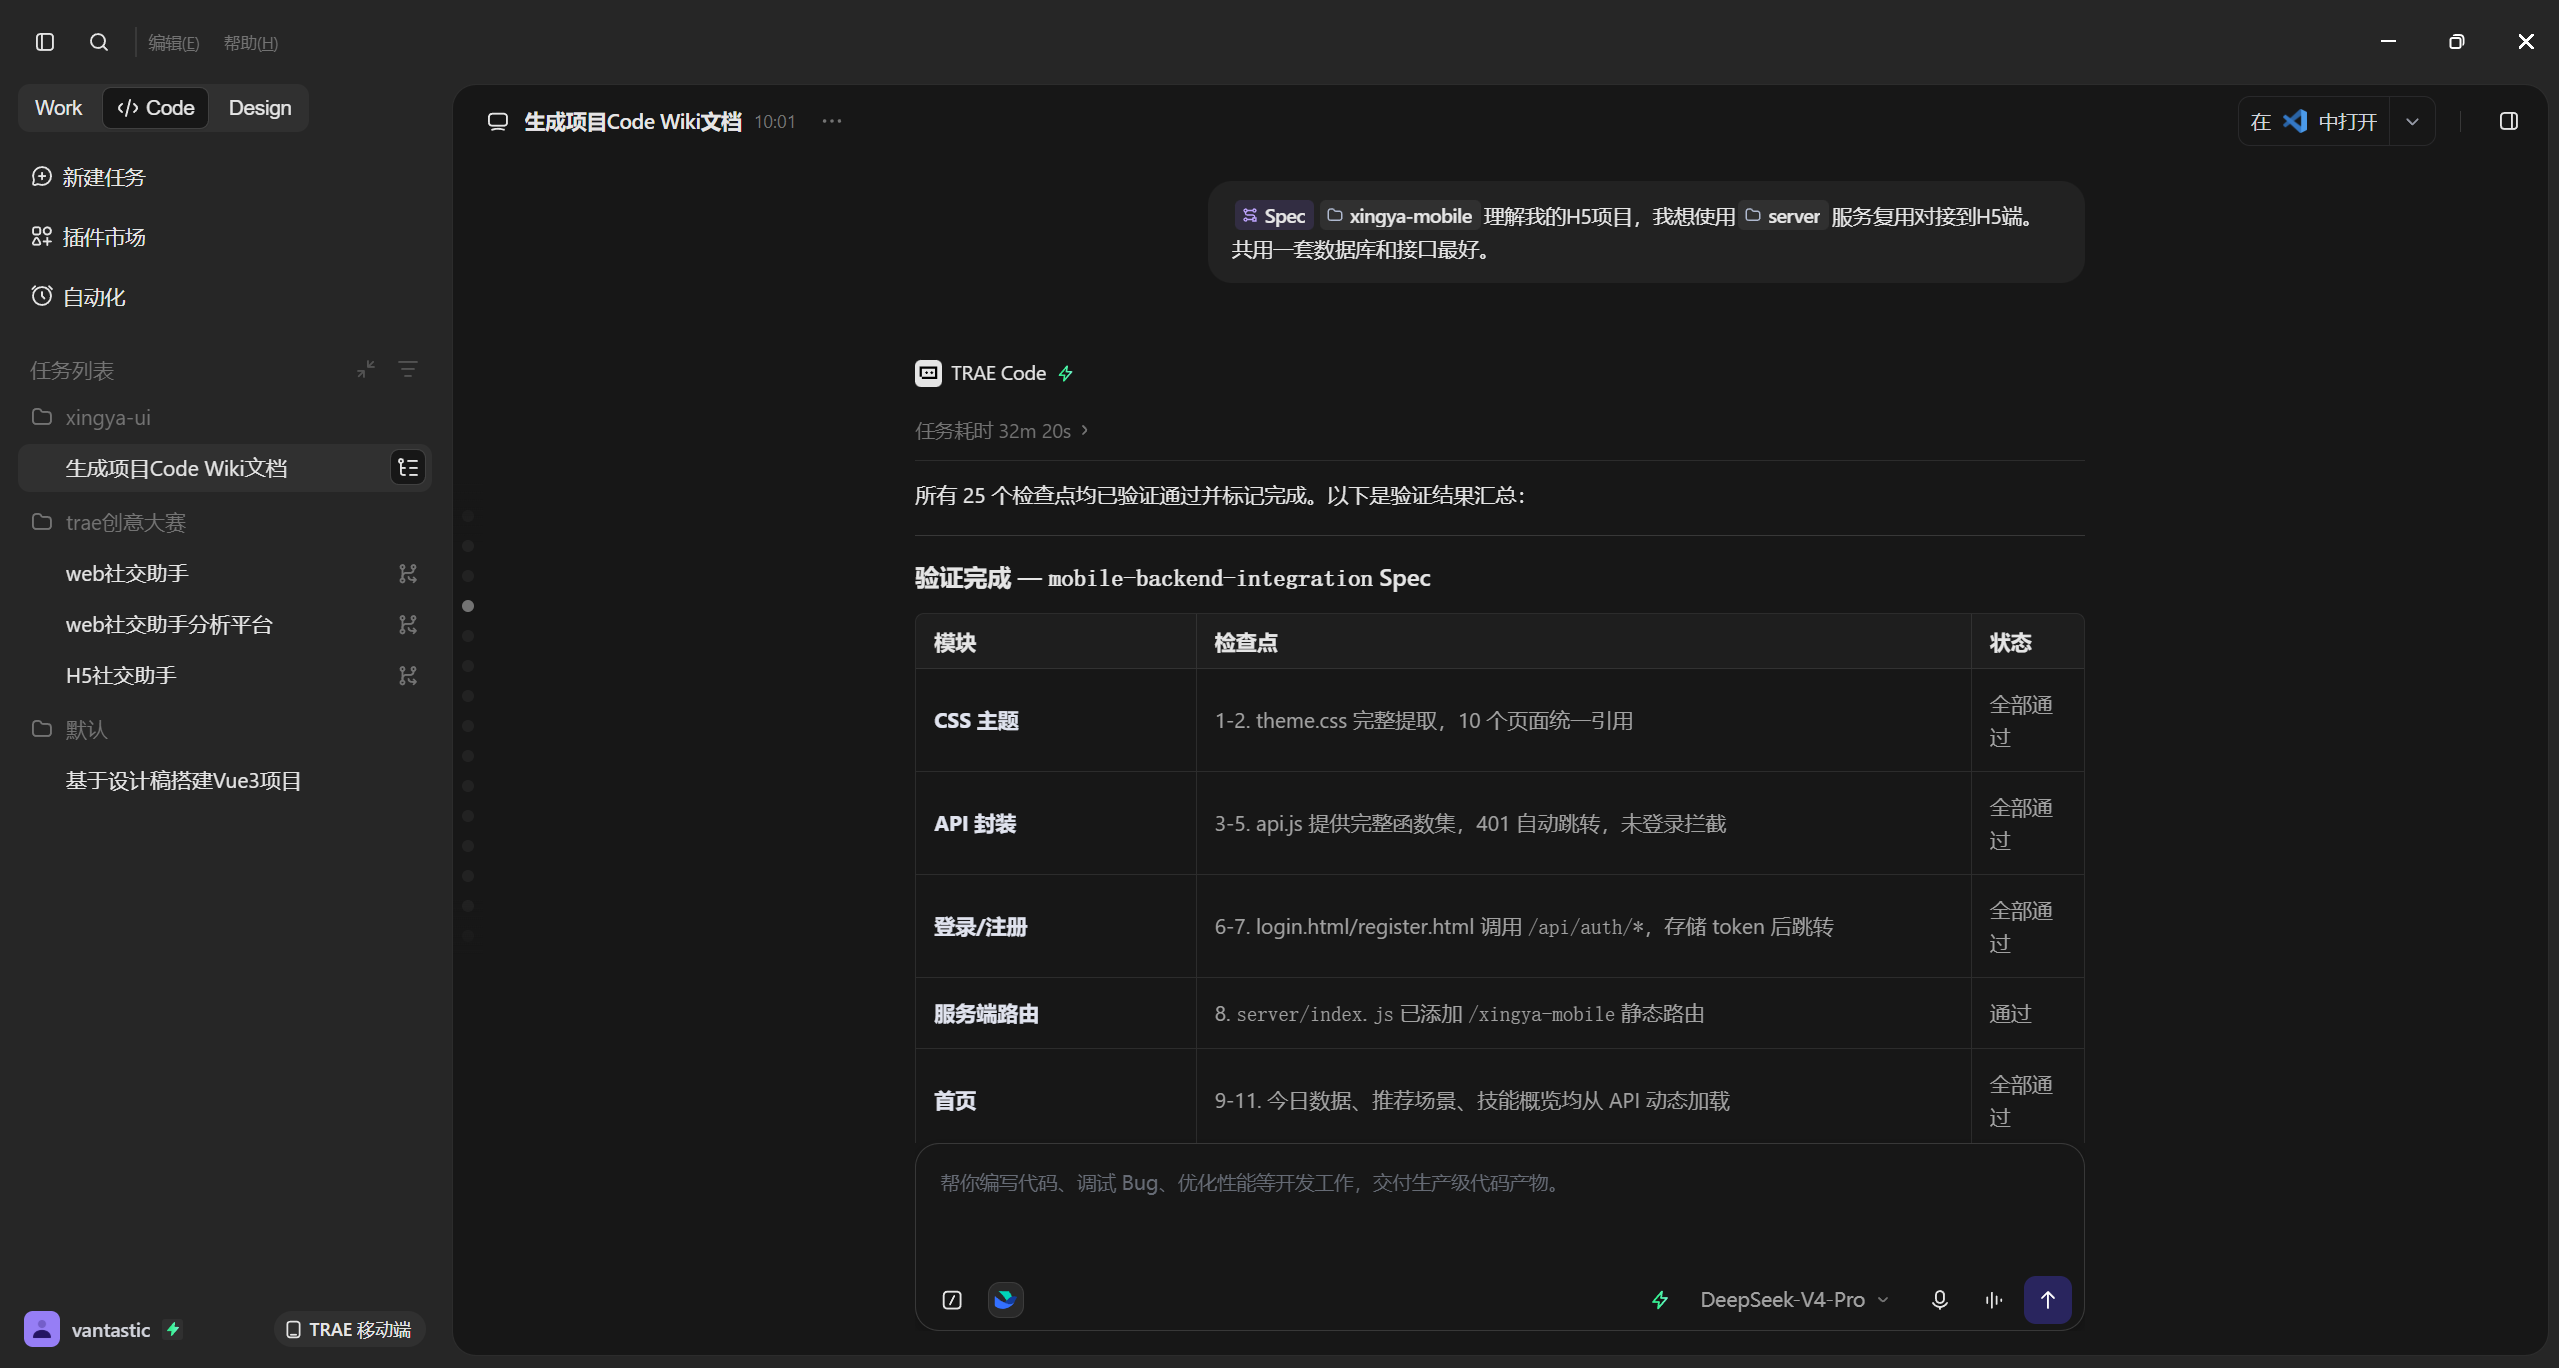The height and width of the screenshot is (1368, 2559).
Task: Collapse the trae创意大赛 folder group
Action: (x=225, y=523)
